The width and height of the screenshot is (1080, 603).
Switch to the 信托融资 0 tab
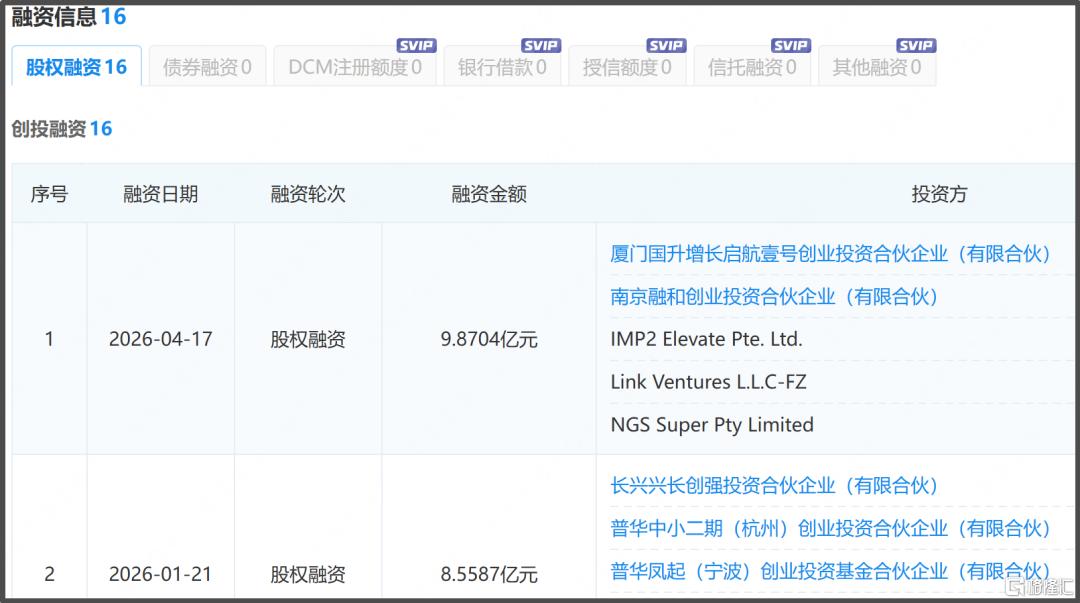(x=752, y=67)
